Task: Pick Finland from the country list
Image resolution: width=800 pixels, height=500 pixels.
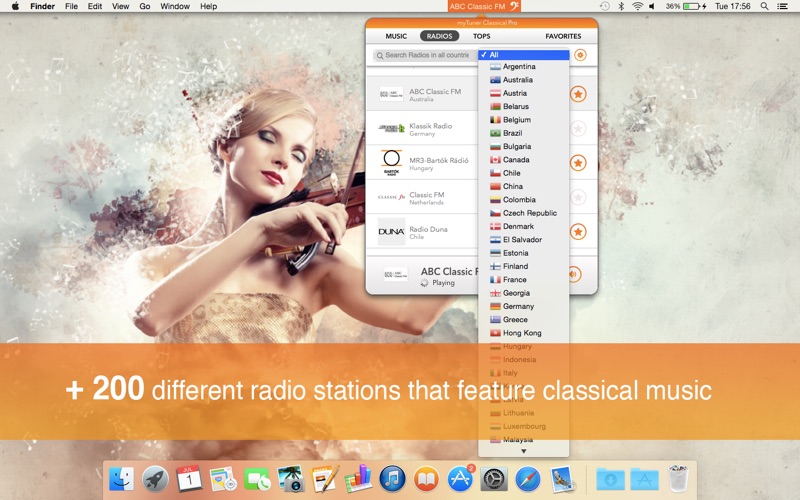Action: pyautogui.click(x=523, y=266)
